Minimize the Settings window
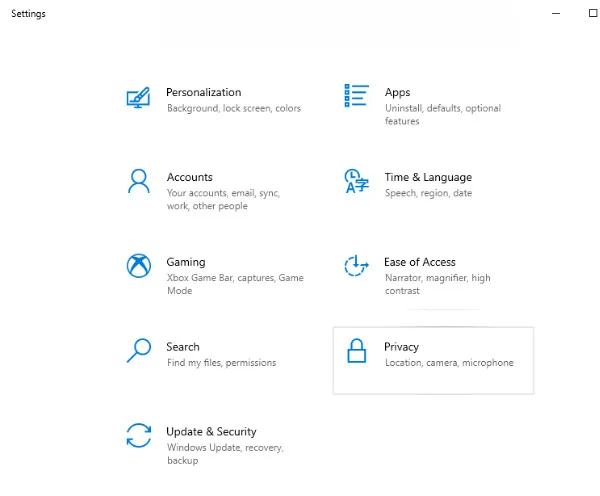Image resolution: width=600 pixels, height=496 pixels. pos(556,14)
